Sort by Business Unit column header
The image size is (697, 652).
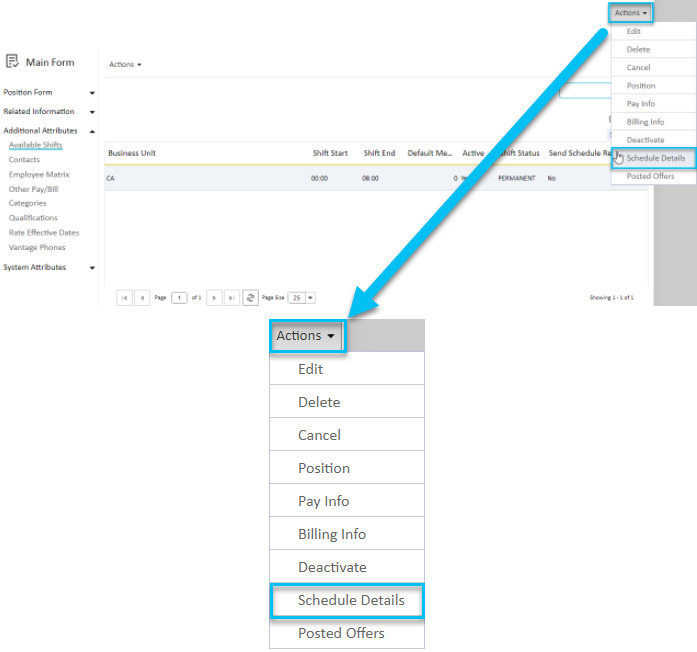(x=132, y=153)
